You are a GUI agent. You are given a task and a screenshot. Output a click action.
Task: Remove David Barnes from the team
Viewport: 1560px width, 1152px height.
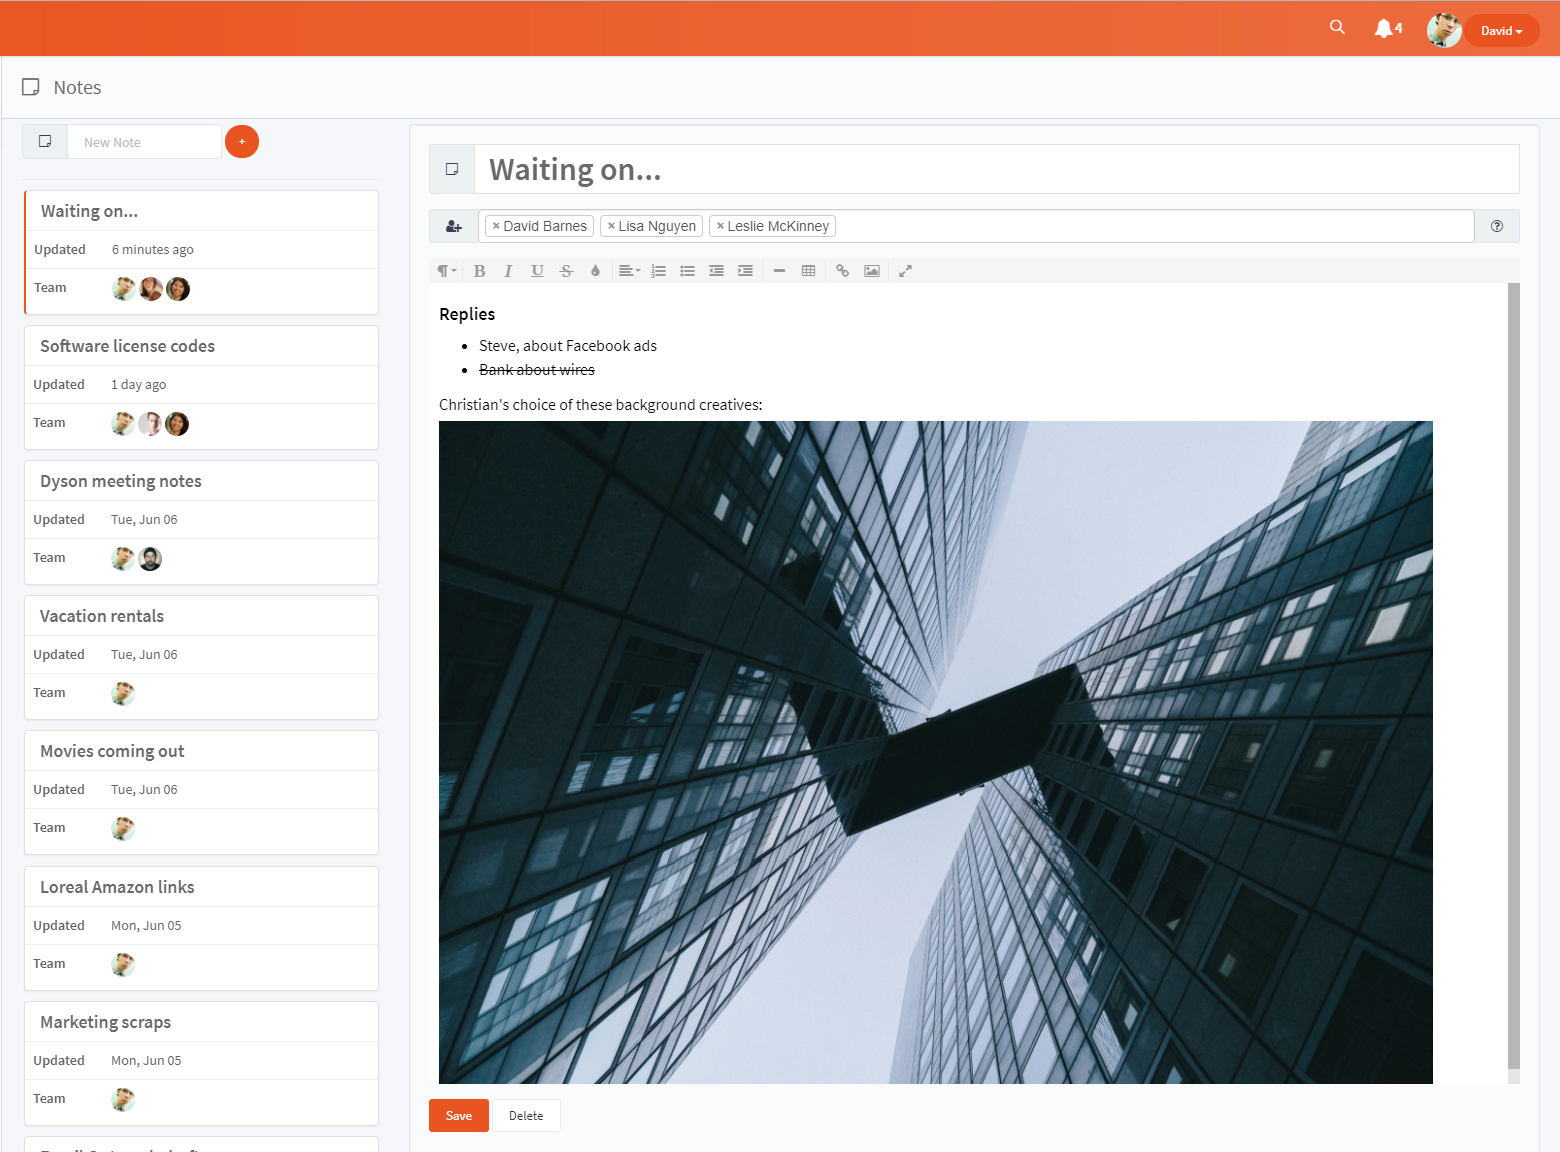[496, 226]
